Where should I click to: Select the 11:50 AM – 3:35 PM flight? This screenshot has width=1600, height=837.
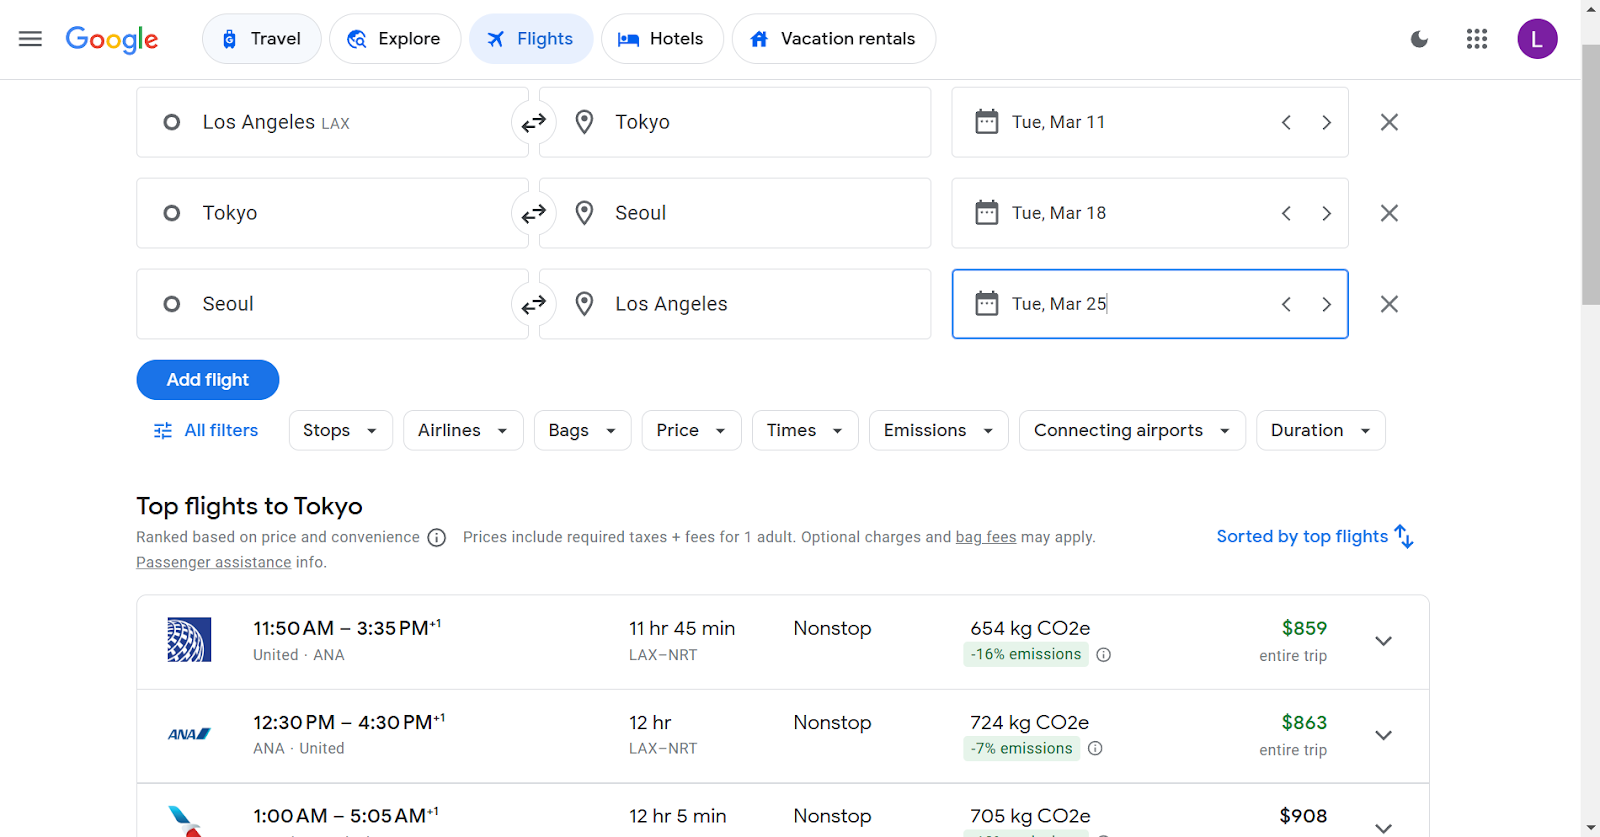(x=783, y=642)
